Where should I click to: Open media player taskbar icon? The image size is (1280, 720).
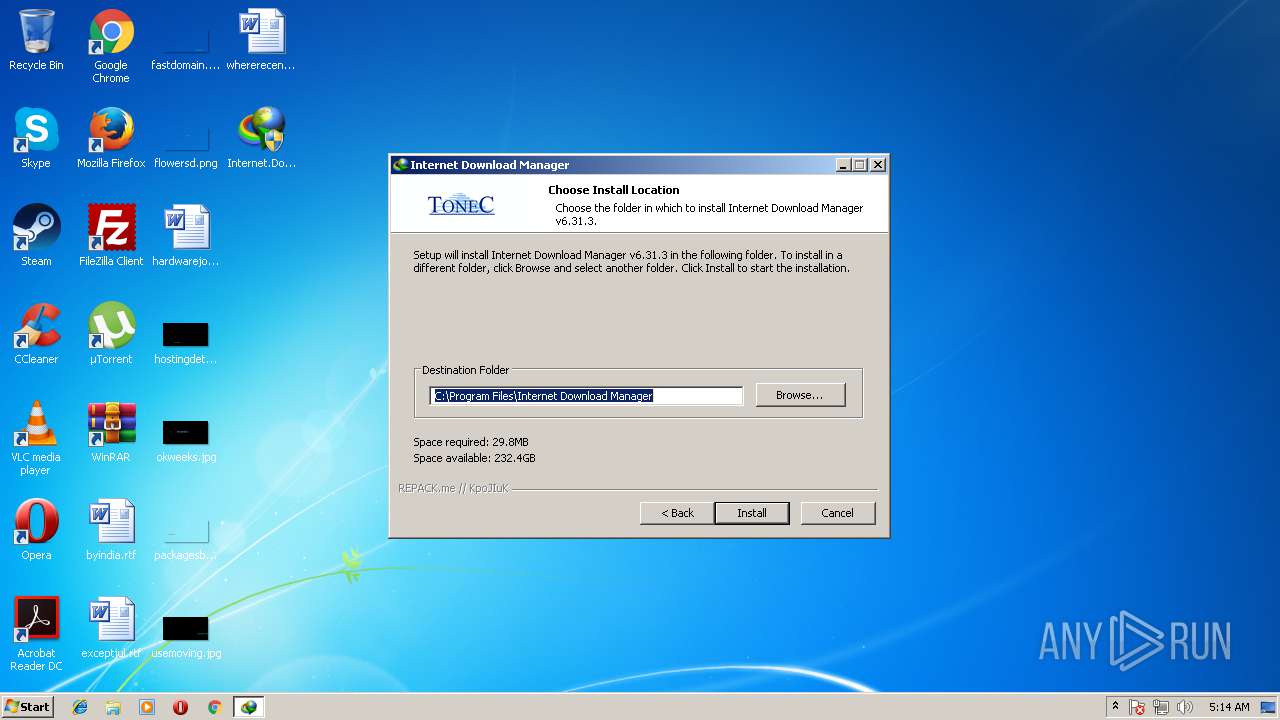[x=147, y=707]
